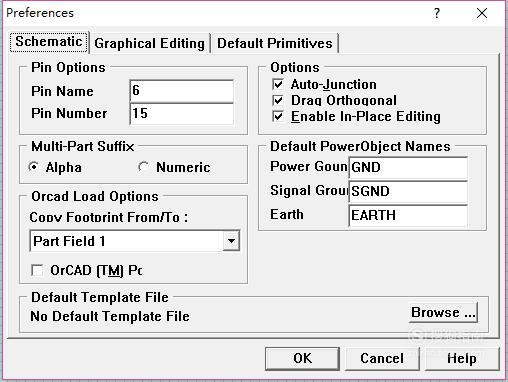This screenshot has height=382, width=508.
Task: Select the Alpha suffix radio button
Action: (33, 167)
